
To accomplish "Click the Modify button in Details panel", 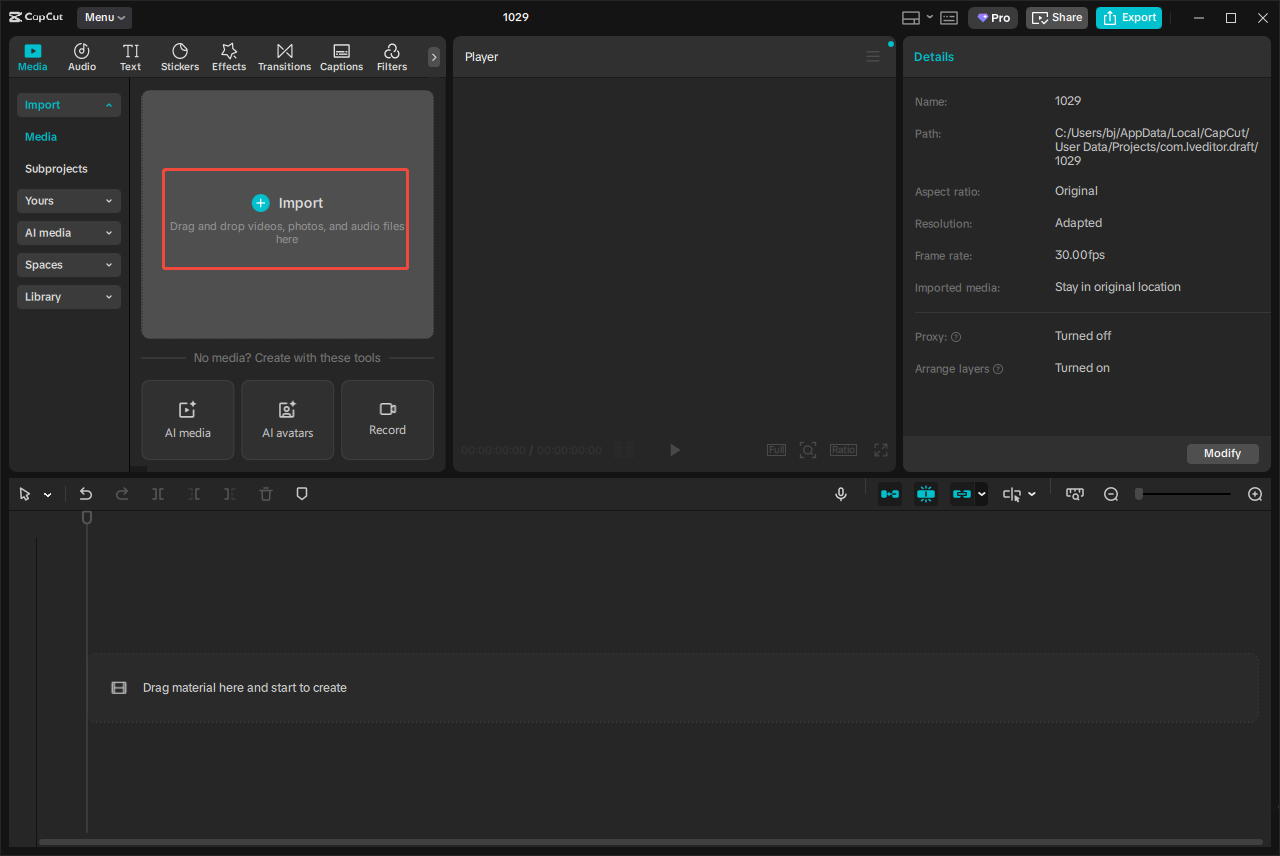I will click(1222, 453).
